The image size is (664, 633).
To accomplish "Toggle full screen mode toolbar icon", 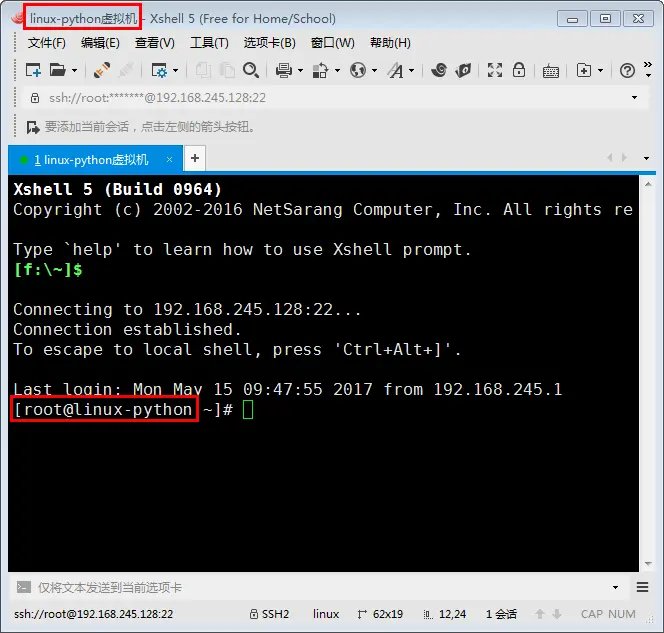I will (494, 70).
